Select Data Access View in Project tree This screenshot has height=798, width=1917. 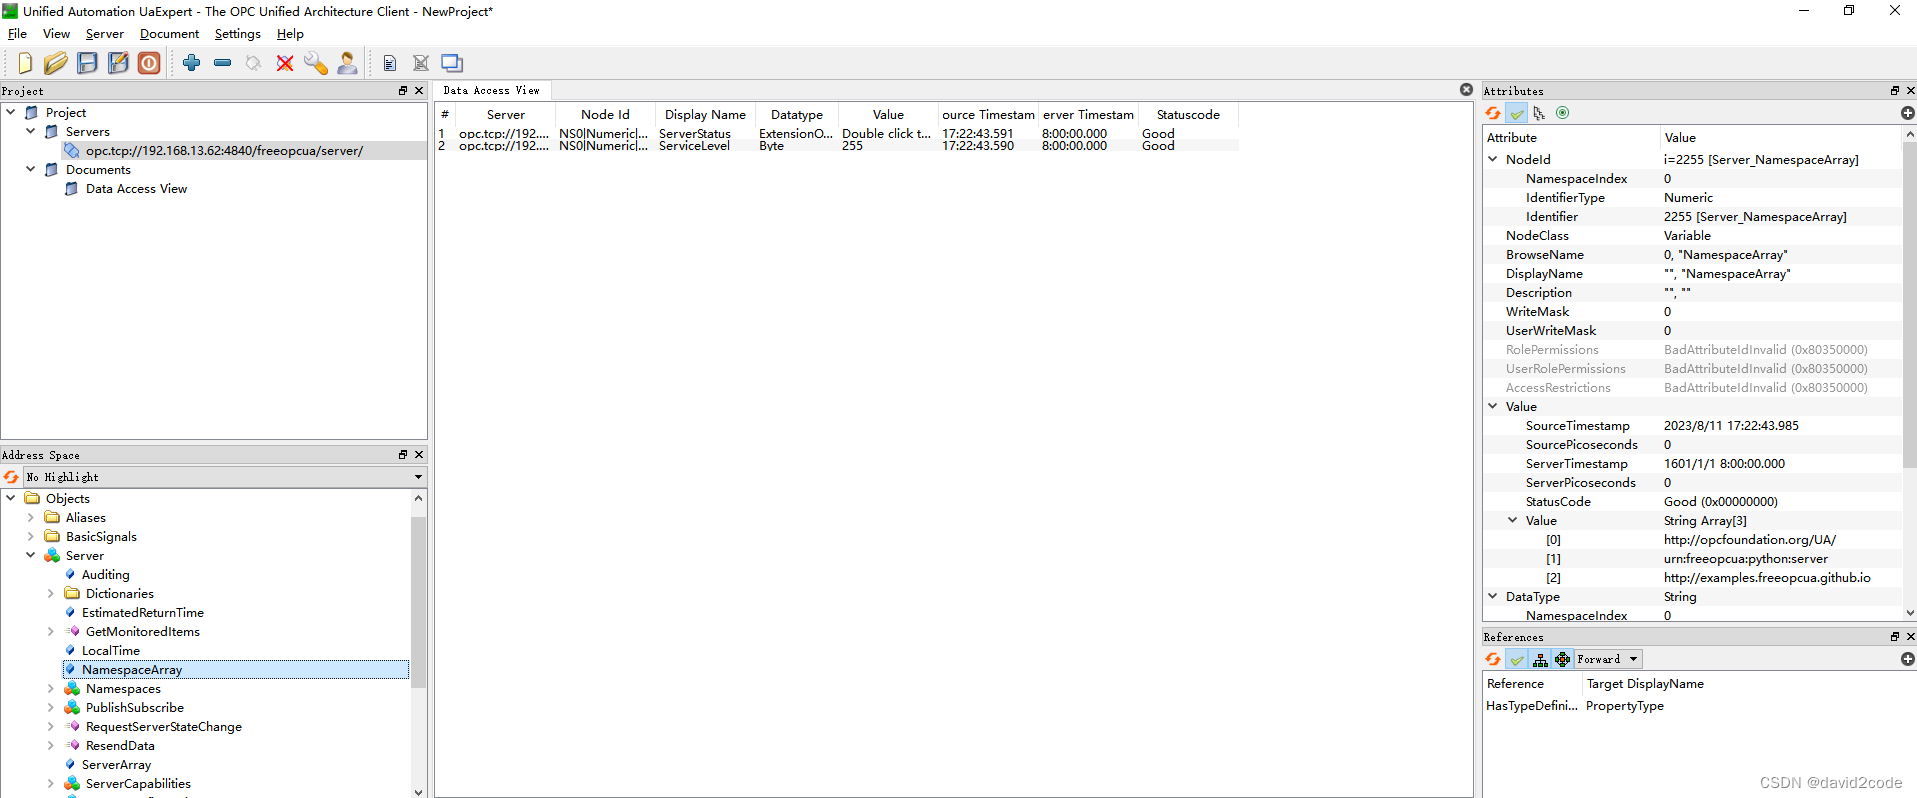(136, 188)
